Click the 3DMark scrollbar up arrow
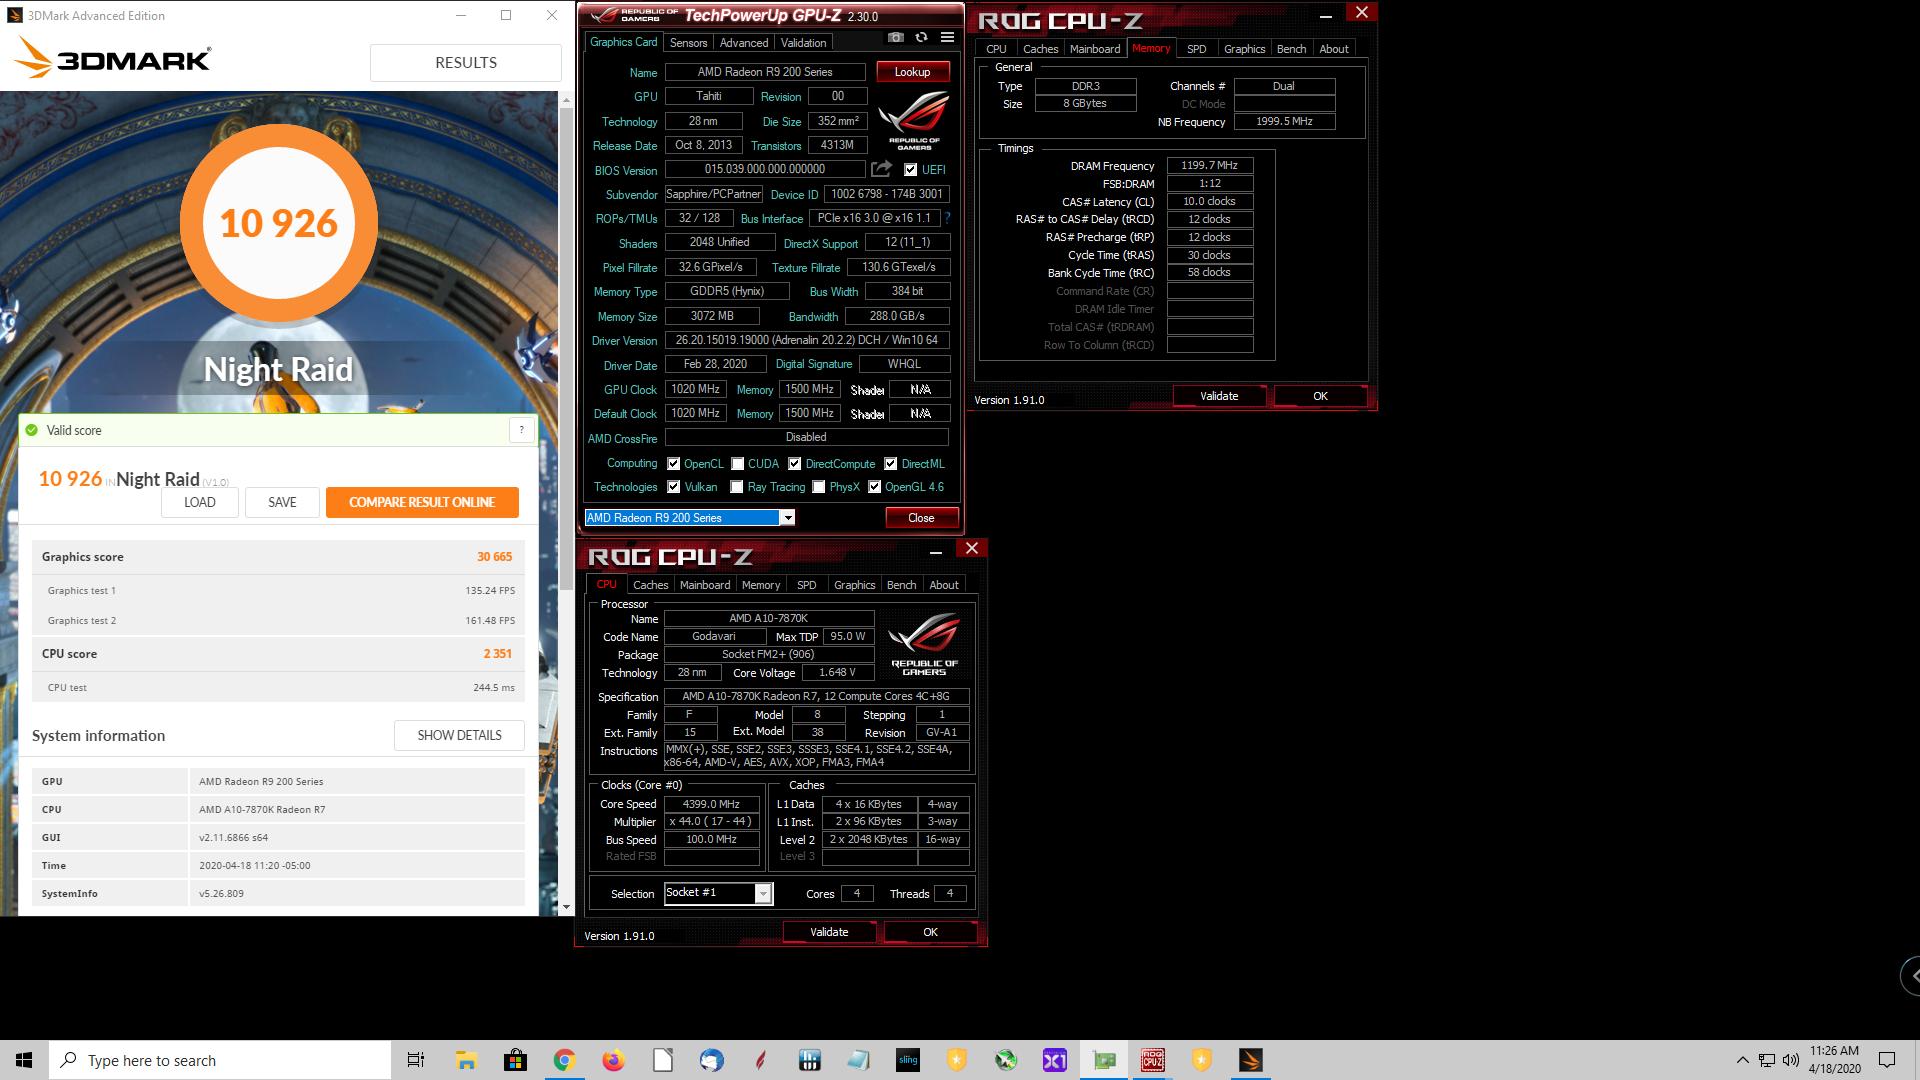1920x1080 pixels. coord(566,100)
